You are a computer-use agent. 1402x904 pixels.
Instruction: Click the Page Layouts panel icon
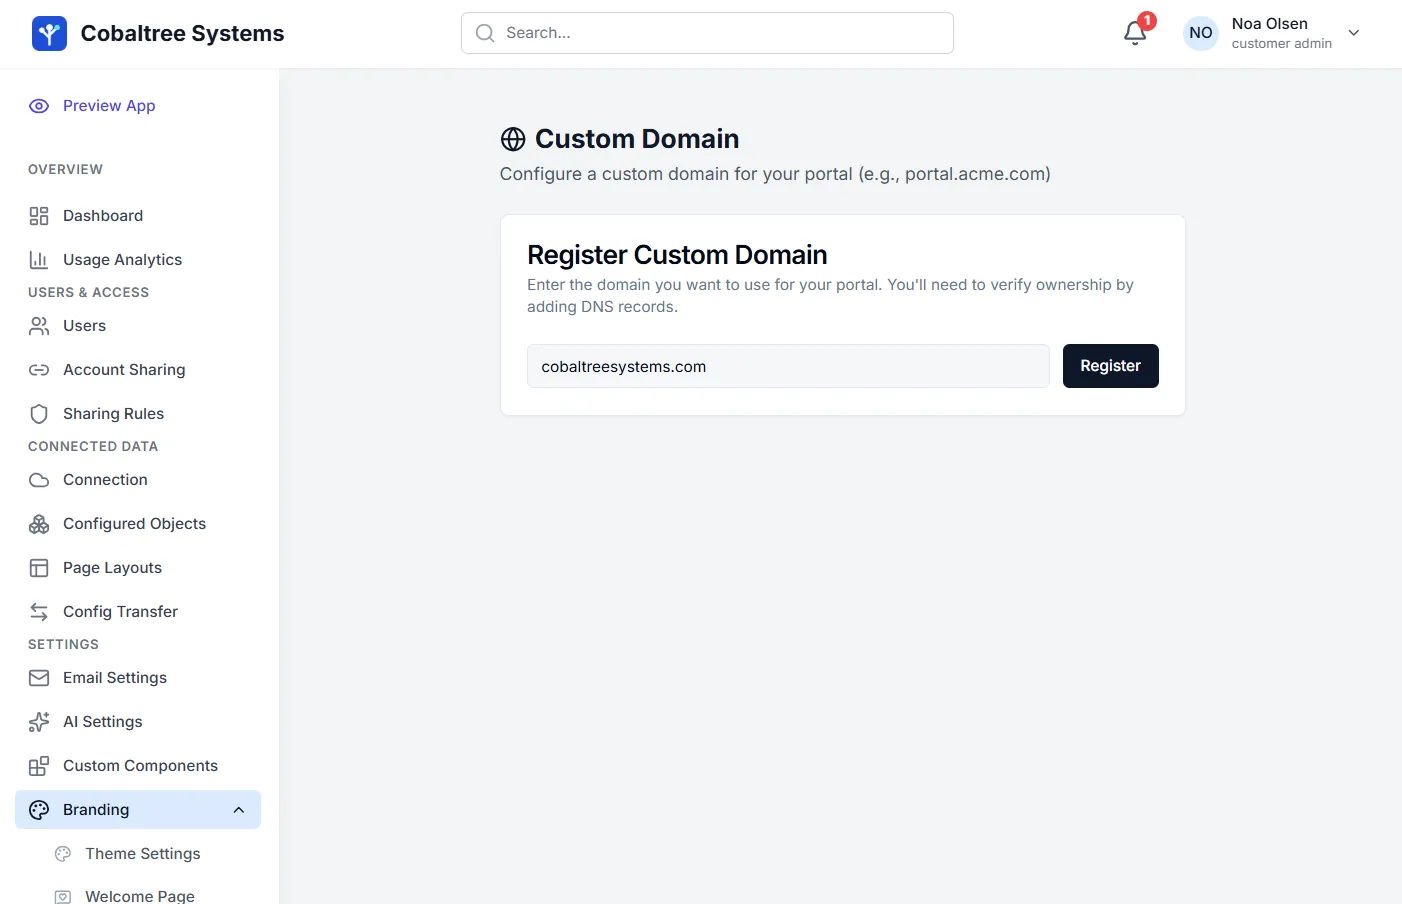pyautogui.click(x=39, y=568)
